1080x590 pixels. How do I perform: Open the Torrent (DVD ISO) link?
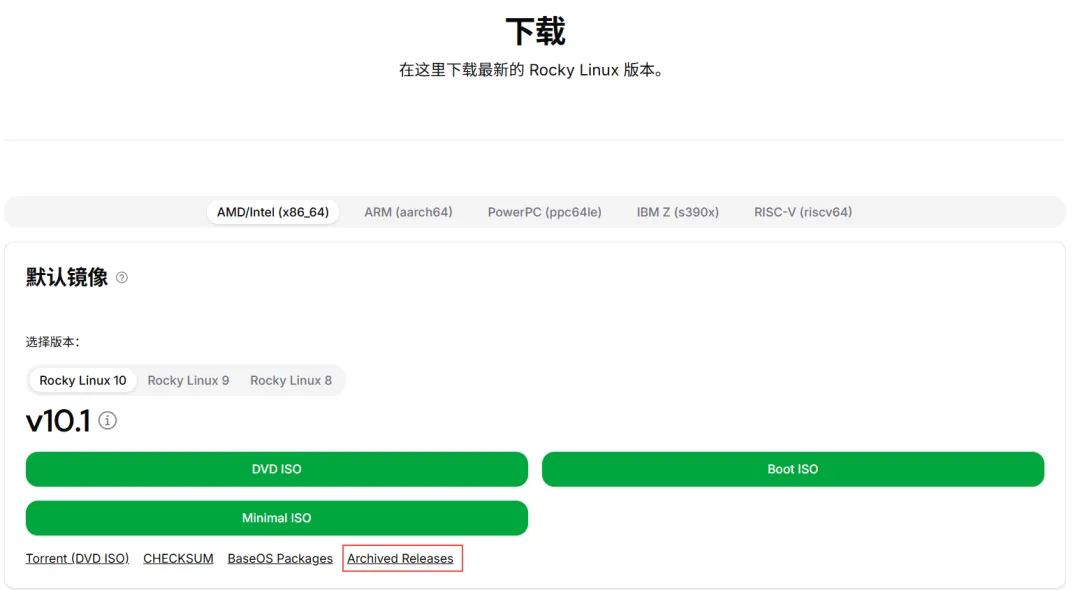pyautogui.click(x=77, y=558)
